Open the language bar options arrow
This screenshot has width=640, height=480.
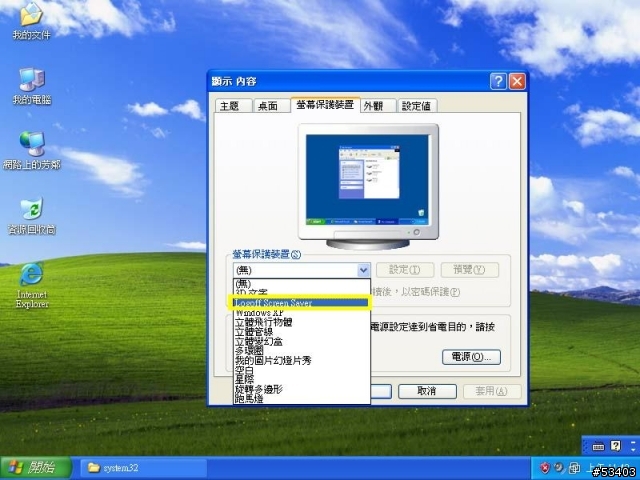point(633,450)
